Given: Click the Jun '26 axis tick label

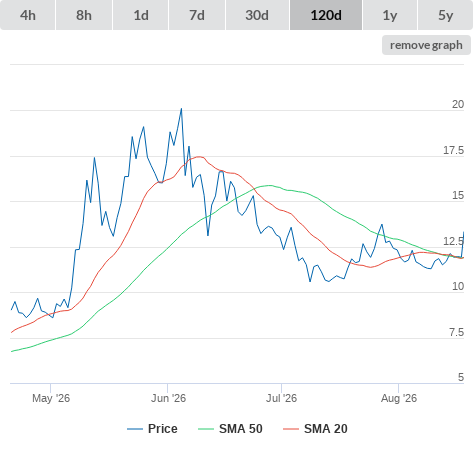Looking at the screenshot, I should pyautogui.click(x=168, y=398).
